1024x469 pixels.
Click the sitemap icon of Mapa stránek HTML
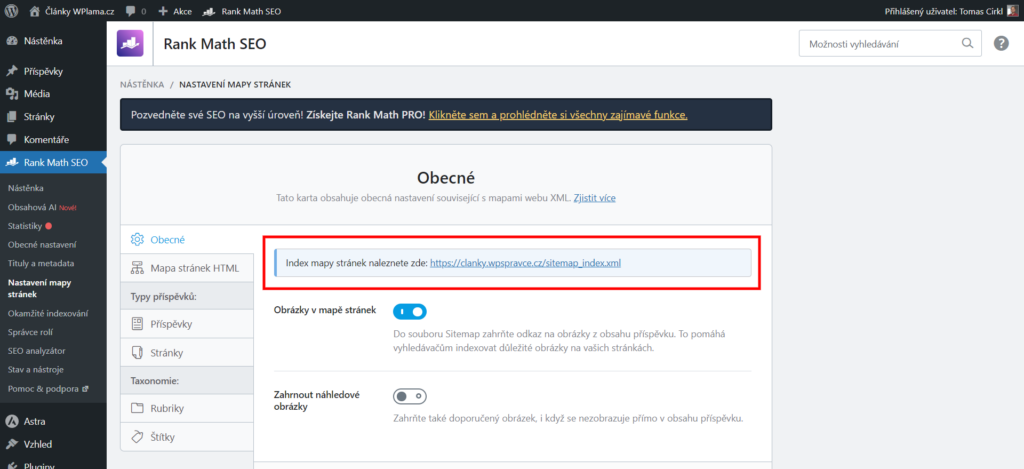pyautogui.click(x=137, y=268)
